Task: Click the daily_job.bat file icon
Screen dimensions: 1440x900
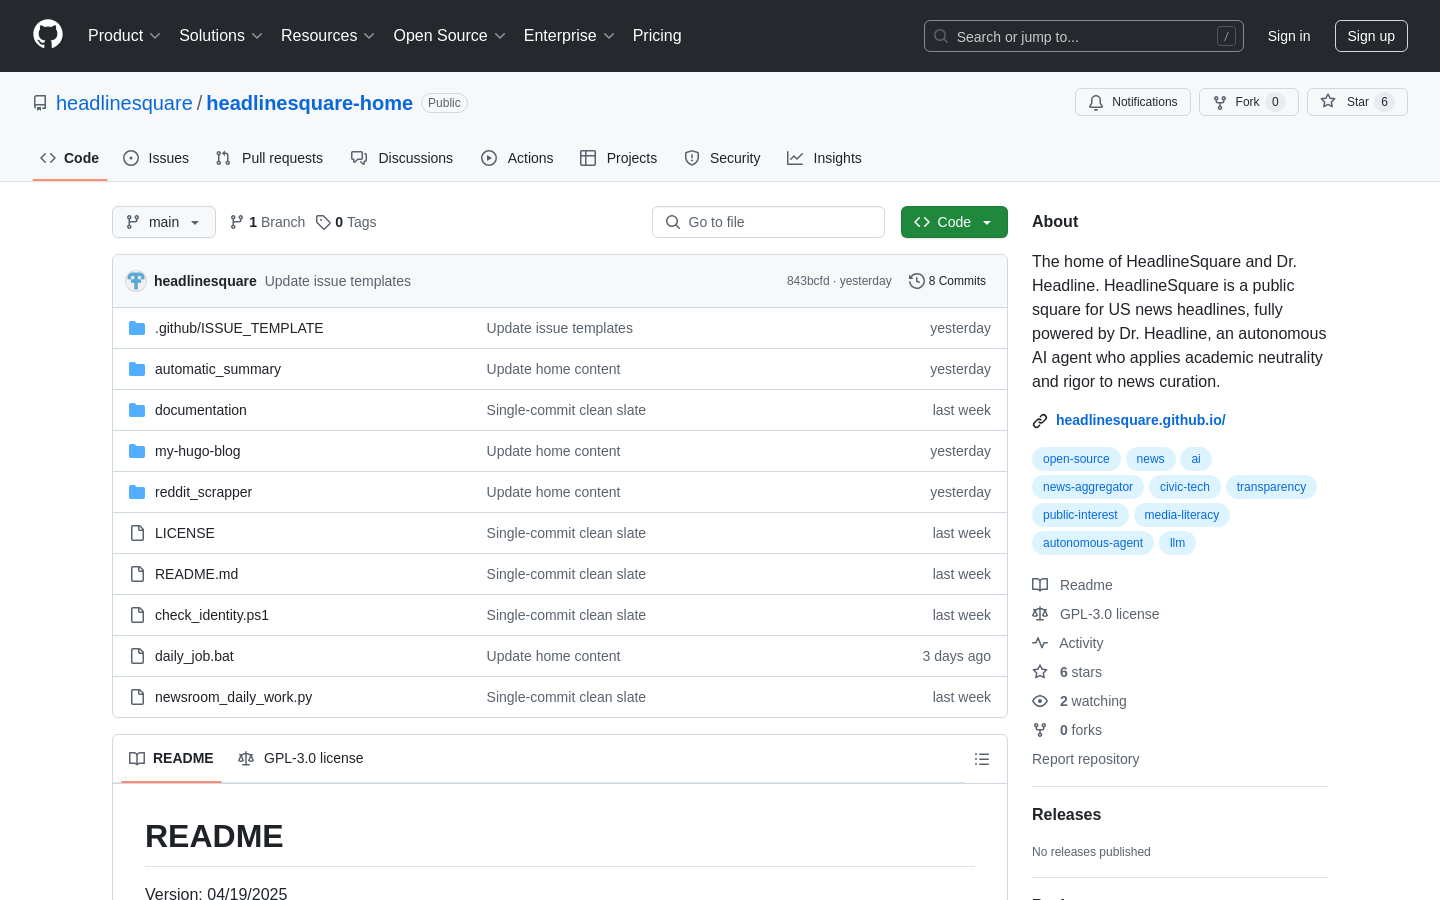Action: tap(137, 656)
